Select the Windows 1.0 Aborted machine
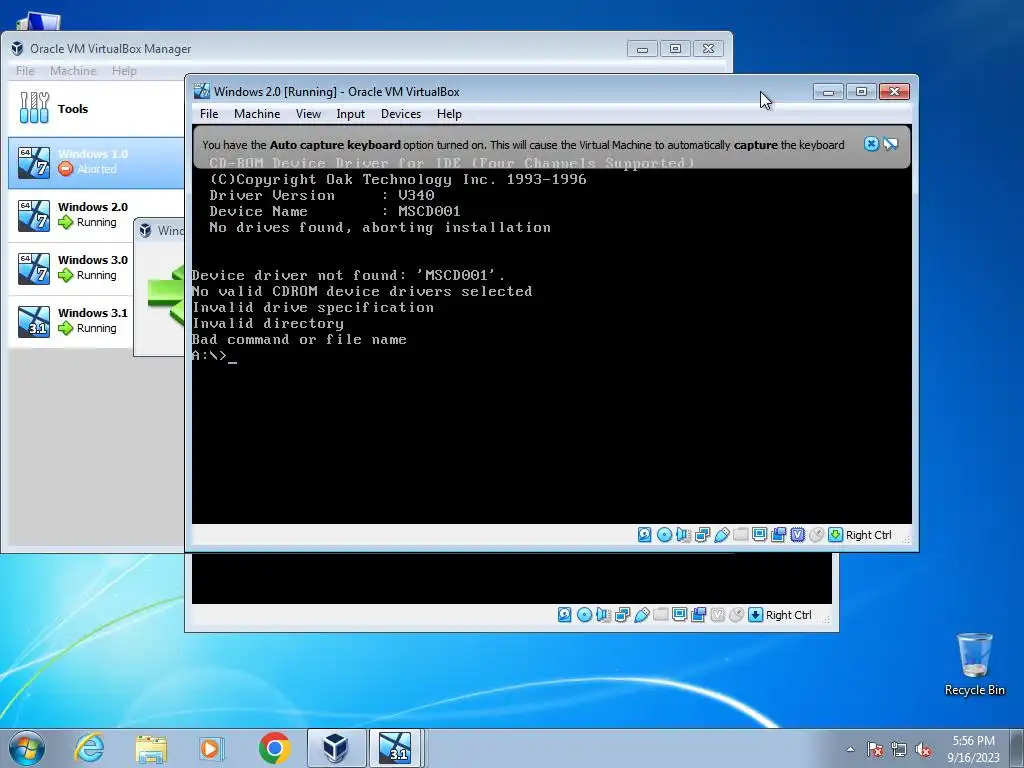 96,162
